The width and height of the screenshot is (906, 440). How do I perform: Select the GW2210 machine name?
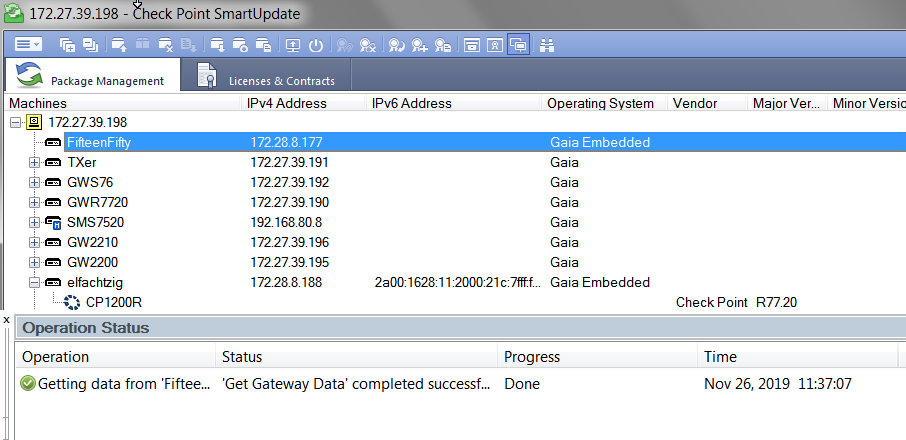pos(92,243)
